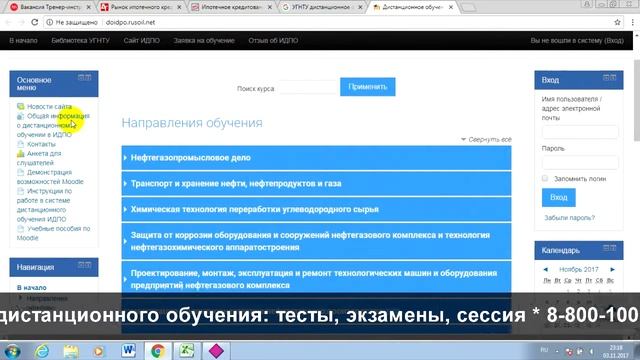Viewport: 640px width, 360px height.
Task: Open the media player taskbar icon
Action: point(99,351)
